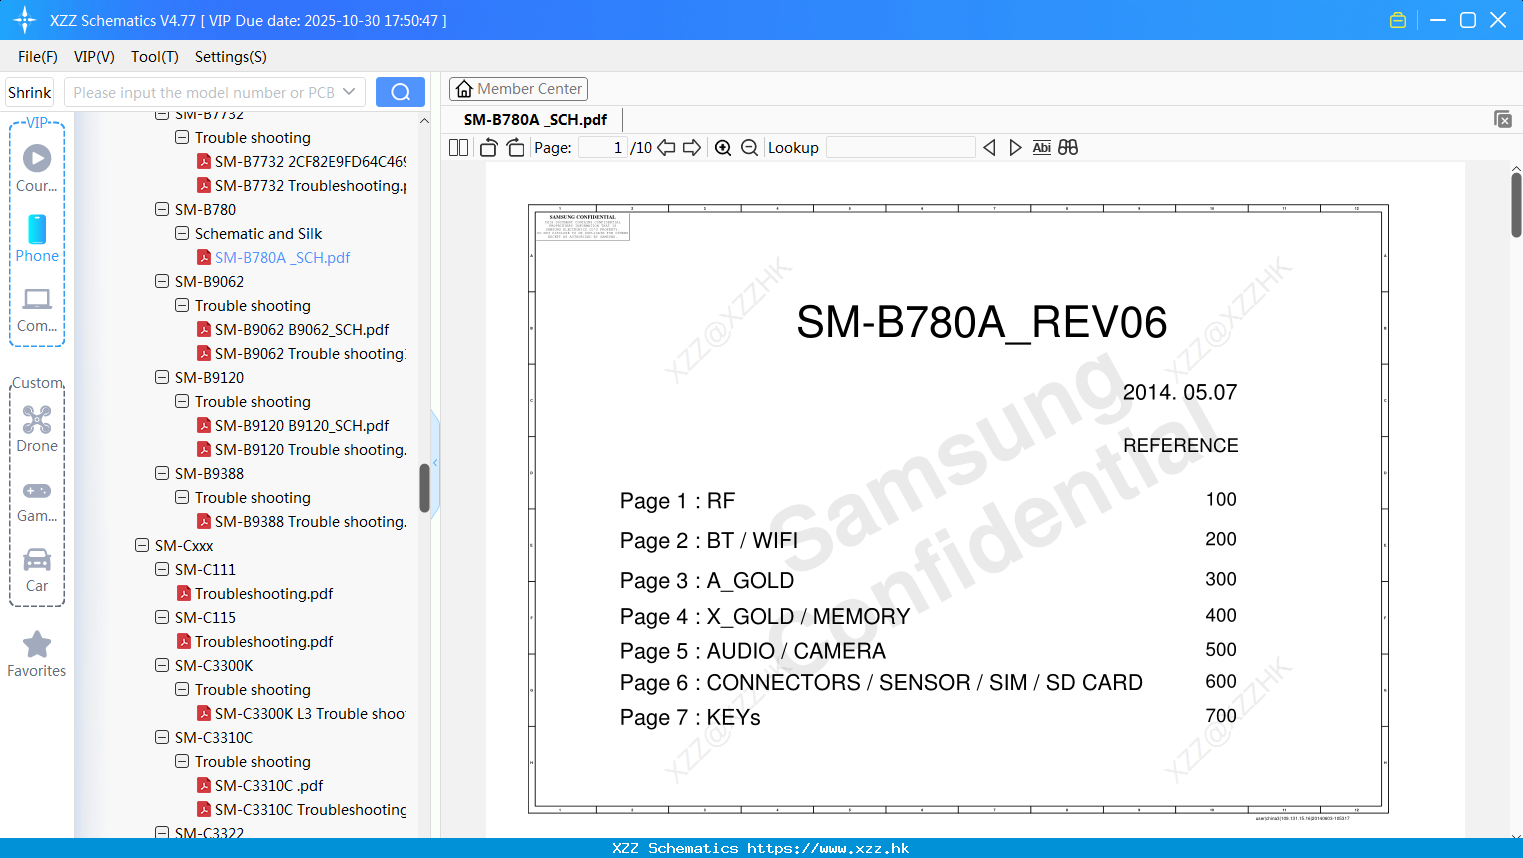Close the SM-B780A_SCH.pdf document panel icon
Screen dimensions: 1523x858
pos(1503,119)
